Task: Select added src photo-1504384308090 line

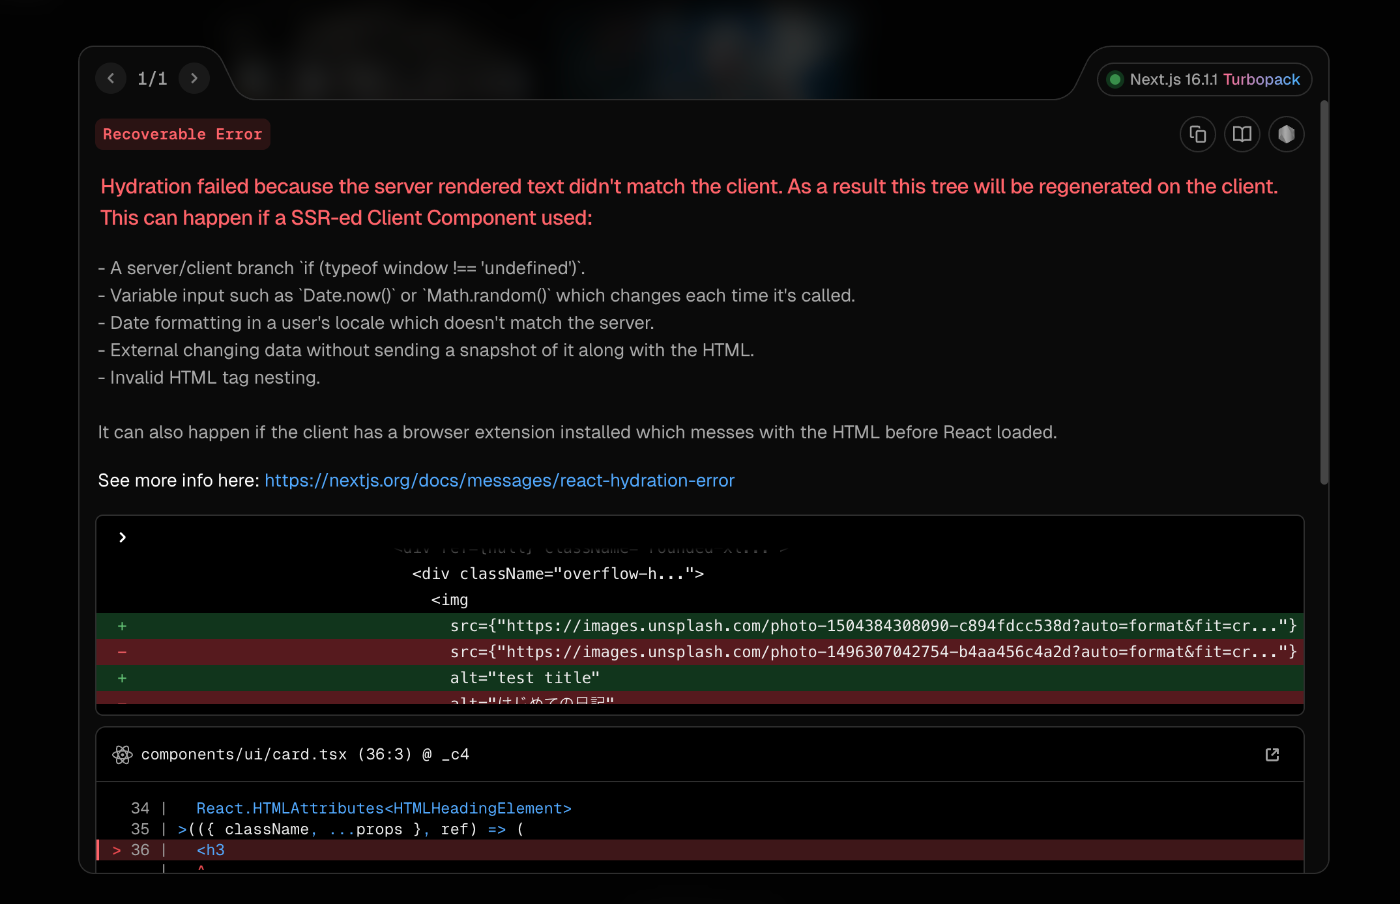Action: (x=700, y=626)
